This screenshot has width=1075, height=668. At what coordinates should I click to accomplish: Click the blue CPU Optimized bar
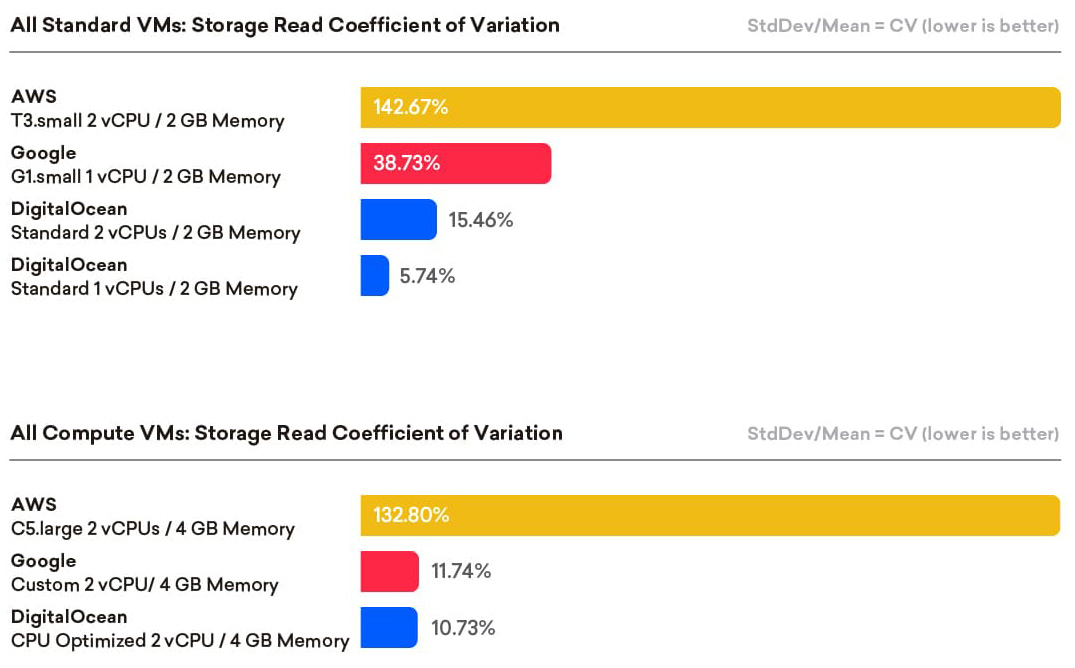[x=389, y=628]
